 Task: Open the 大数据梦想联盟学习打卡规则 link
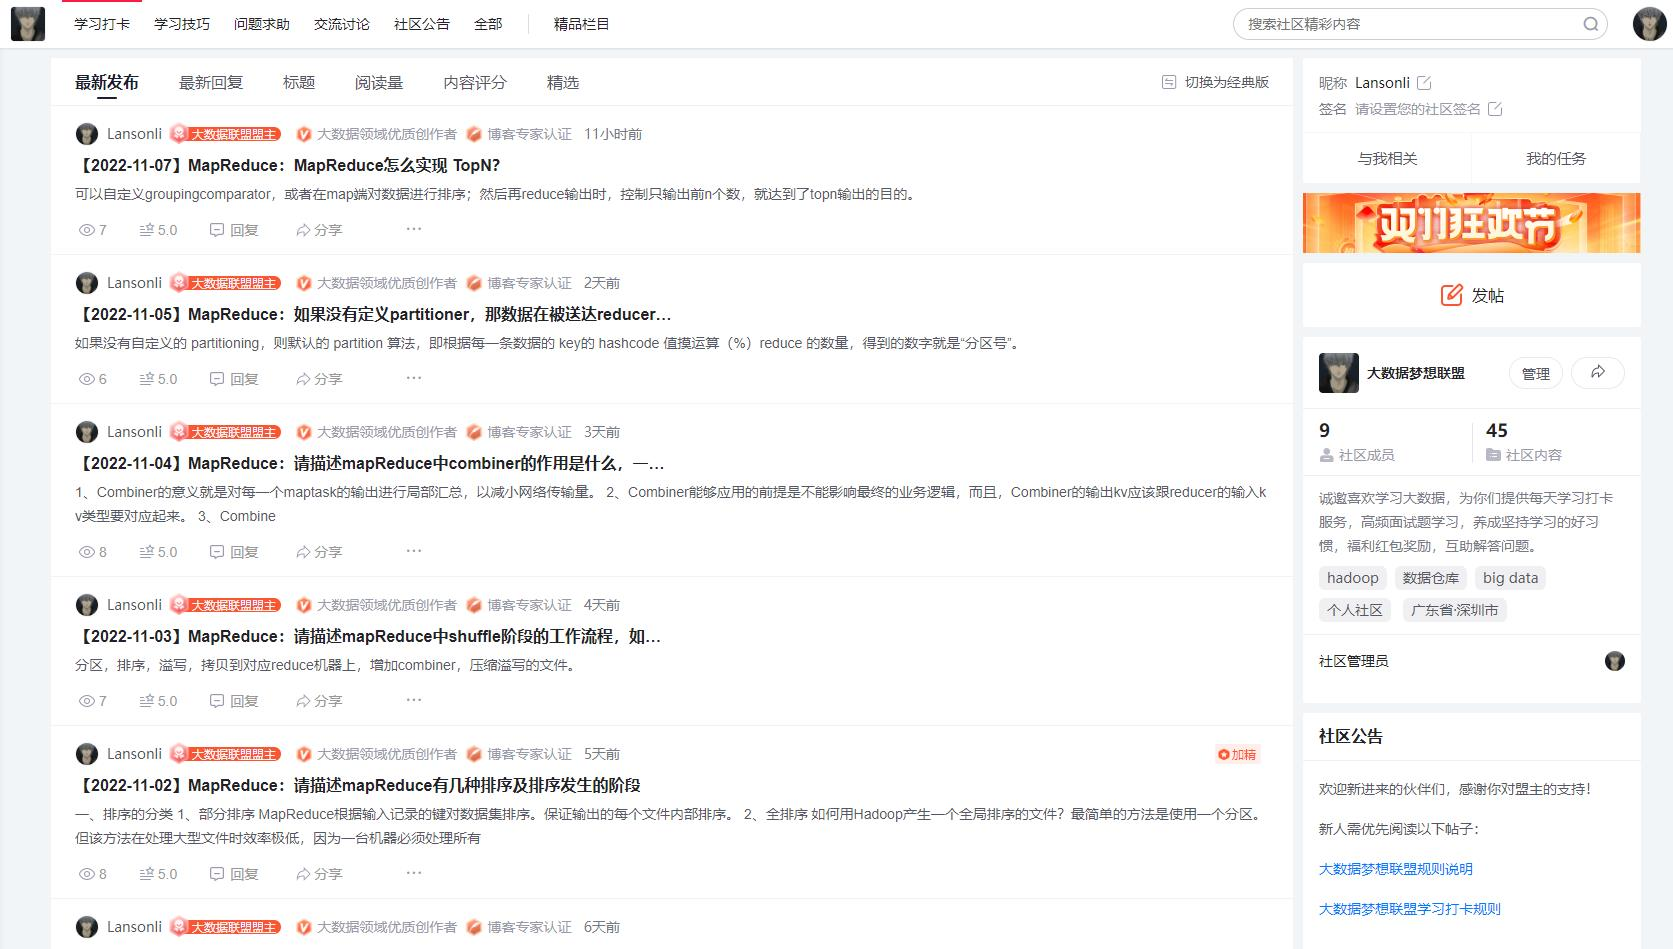point(1410,909)
